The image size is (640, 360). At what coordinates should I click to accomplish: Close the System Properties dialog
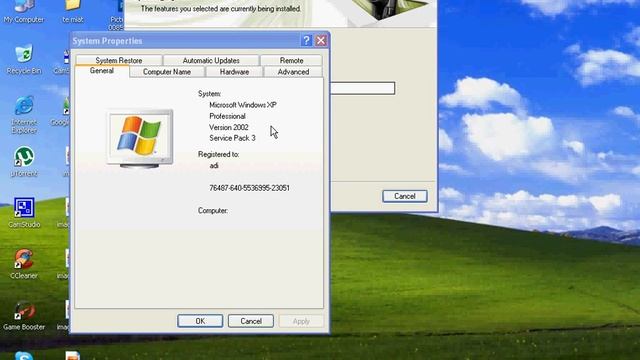(x=321, y=40)
